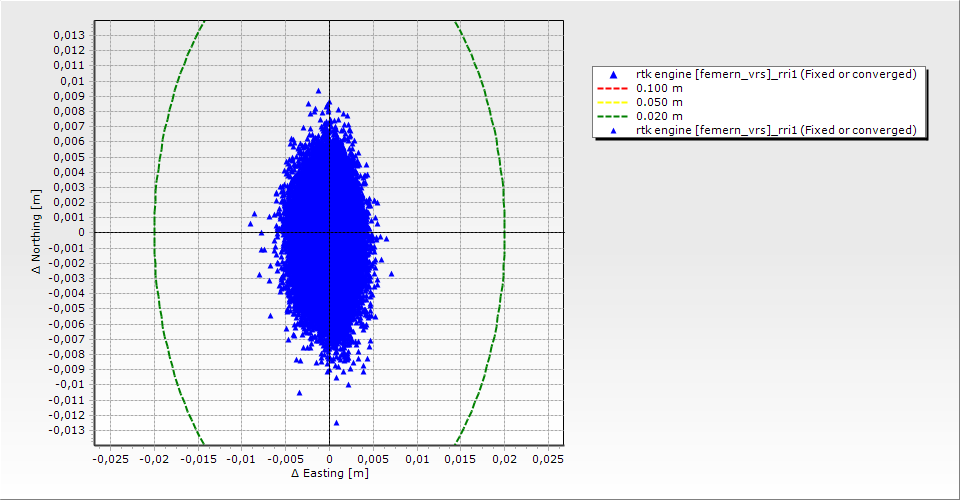Select the 0.020 m legend label
960x500 pixels.
[x=659, y=116]
